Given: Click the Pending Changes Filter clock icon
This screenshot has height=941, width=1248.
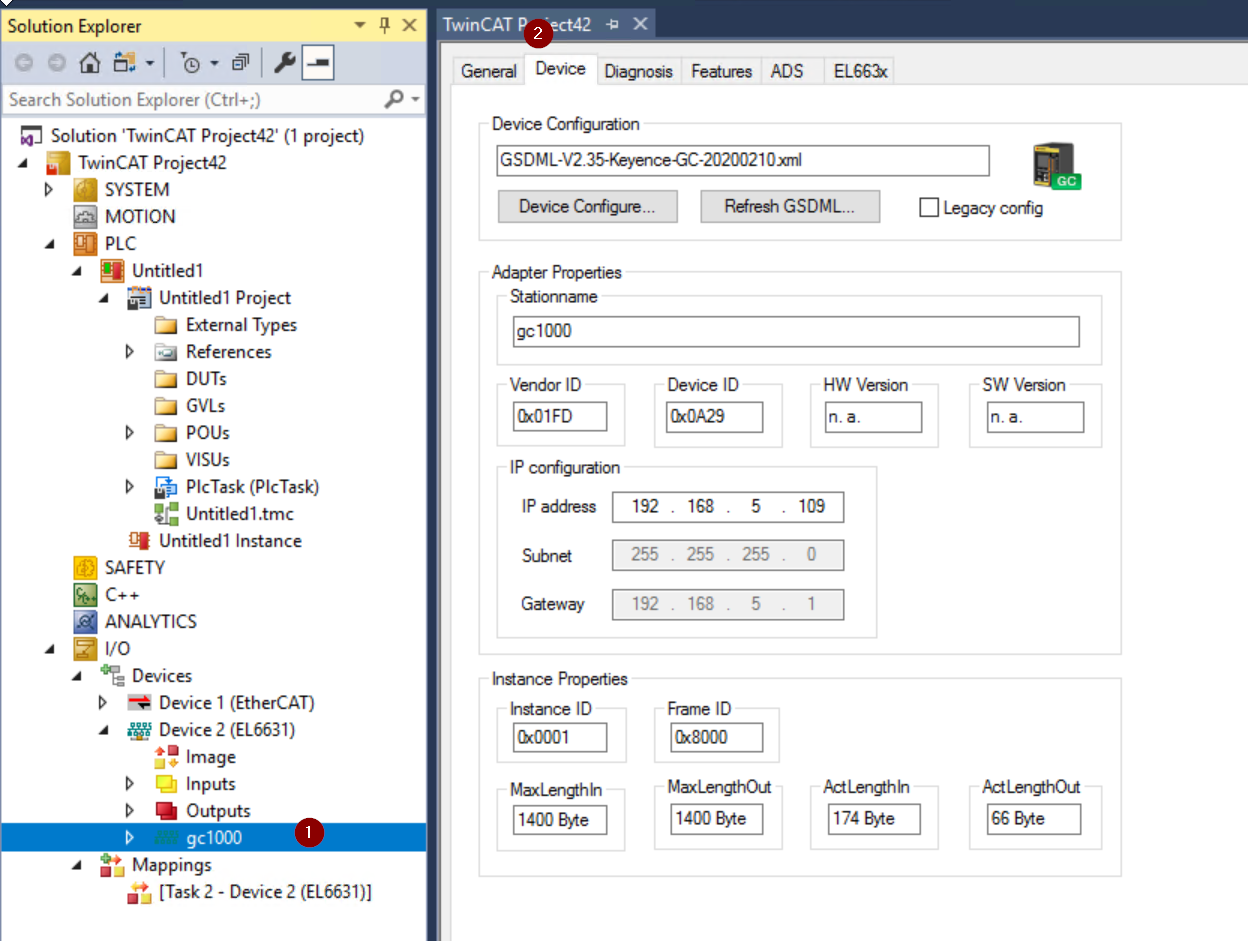Looking at the screenshot, I should (x=191, y=63).
